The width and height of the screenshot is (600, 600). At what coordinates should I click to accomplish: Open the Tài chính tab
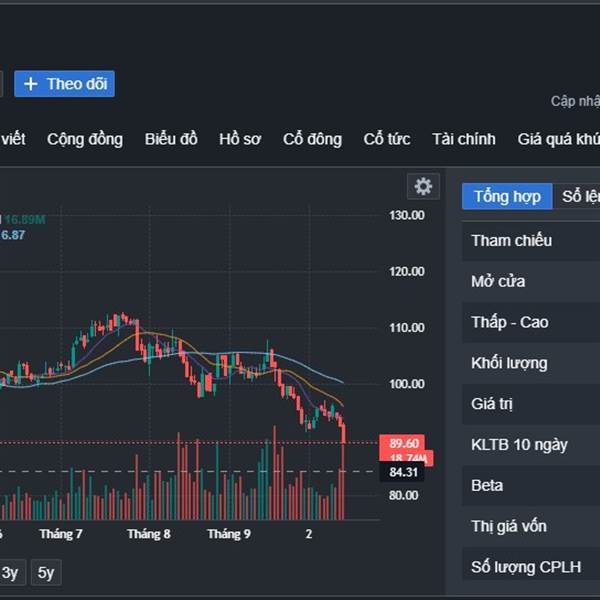click(x=463, y=139)
